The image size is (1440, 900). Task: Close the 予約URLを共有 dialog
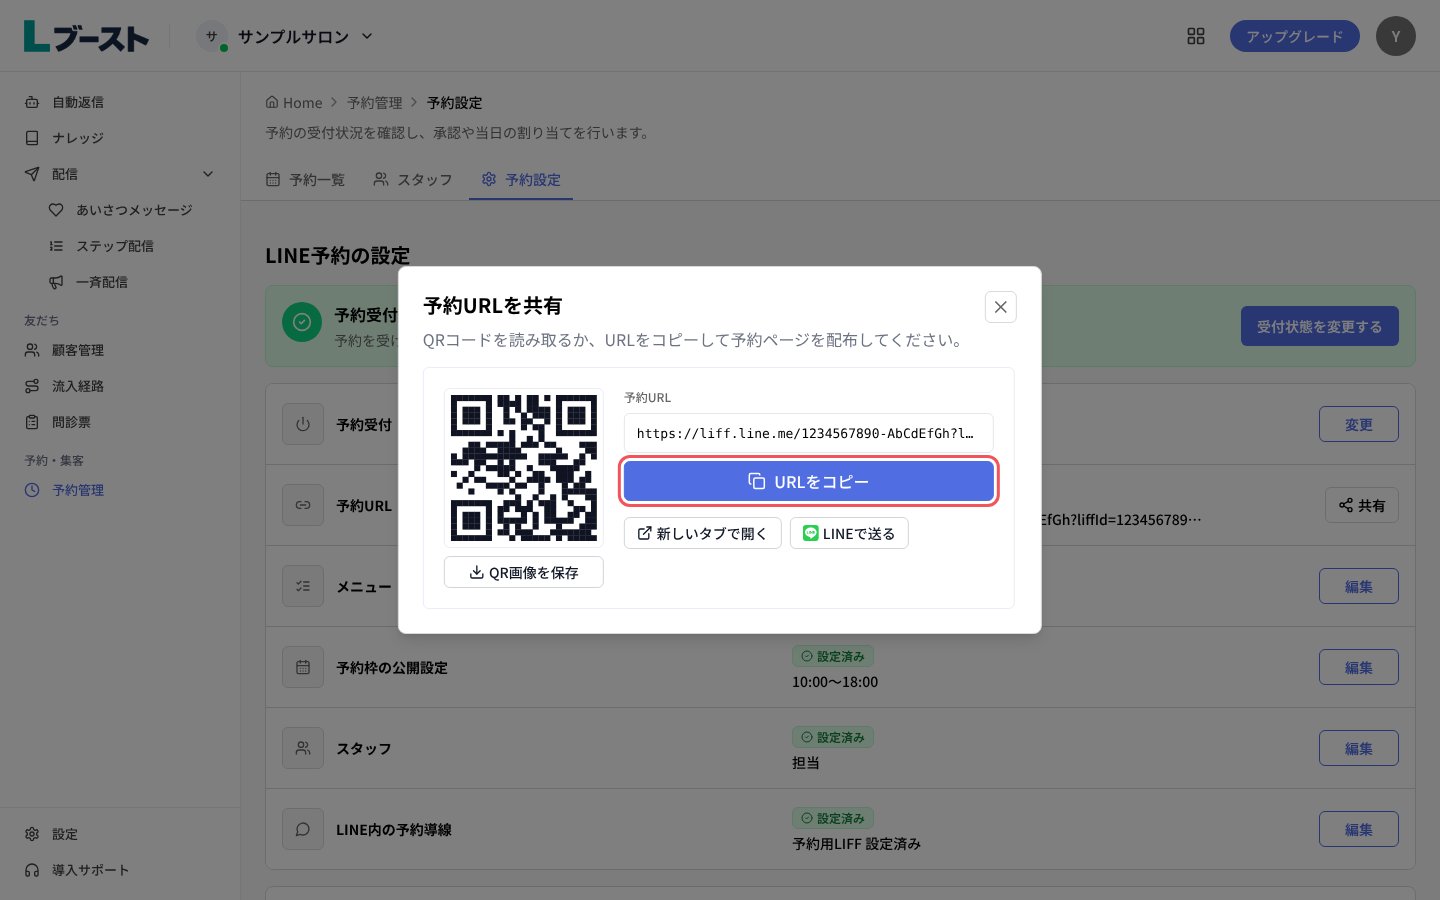(1000, 307)
